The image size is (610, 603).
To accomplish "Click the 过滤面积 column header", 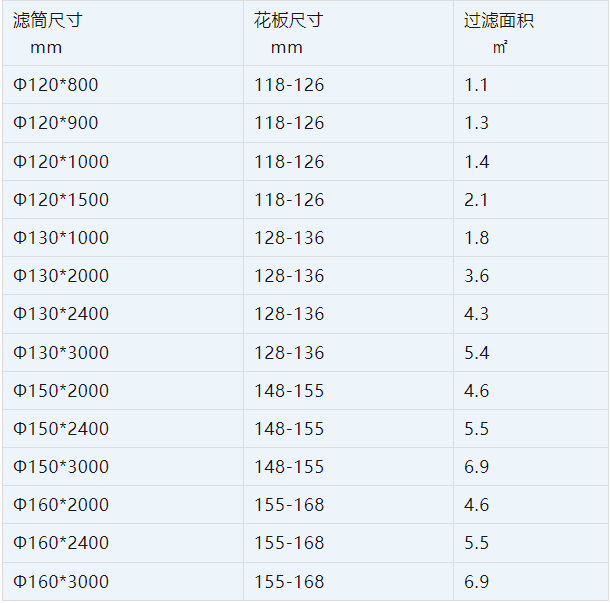I will tap(499, 21).
